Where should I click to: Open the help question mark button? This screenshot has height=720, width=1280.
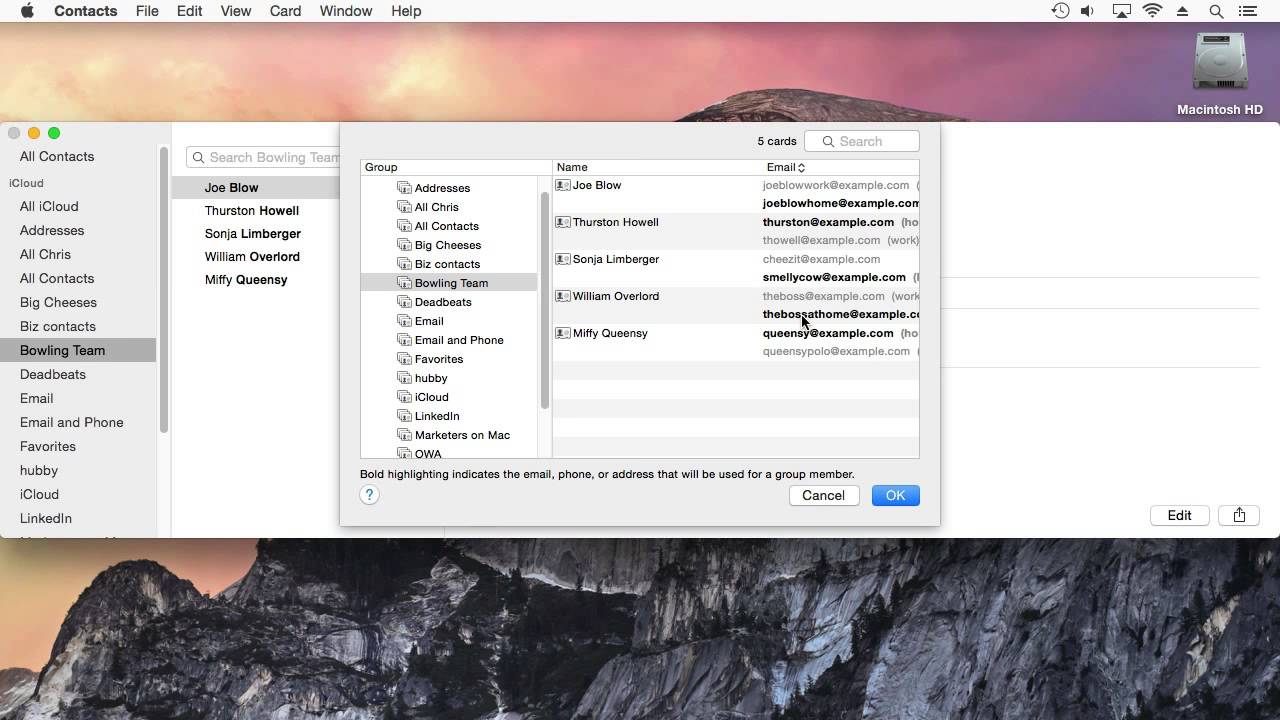point(369,495)
